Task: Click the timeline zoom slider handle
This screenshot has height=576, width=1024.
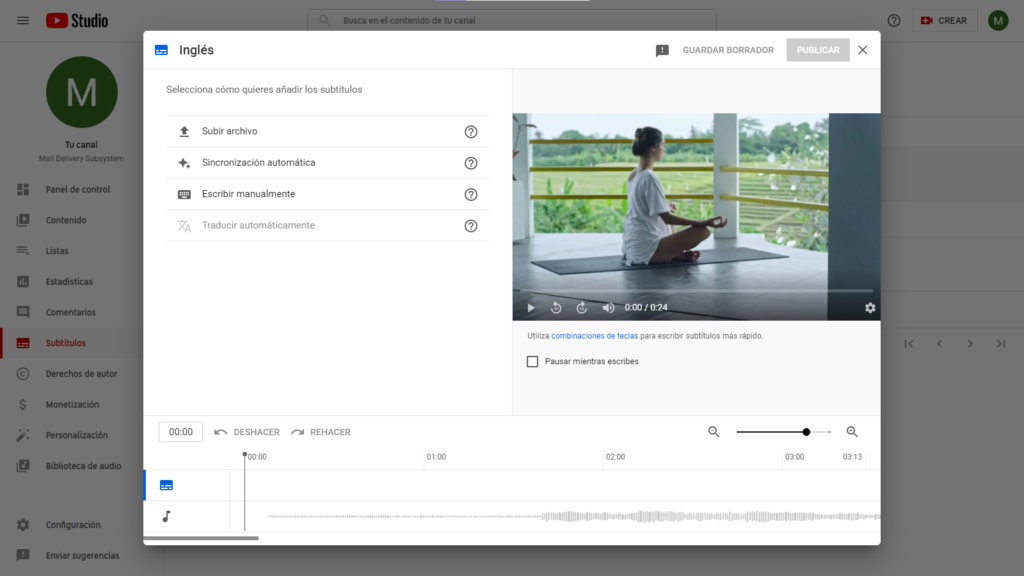Action: tap(806, 432)
